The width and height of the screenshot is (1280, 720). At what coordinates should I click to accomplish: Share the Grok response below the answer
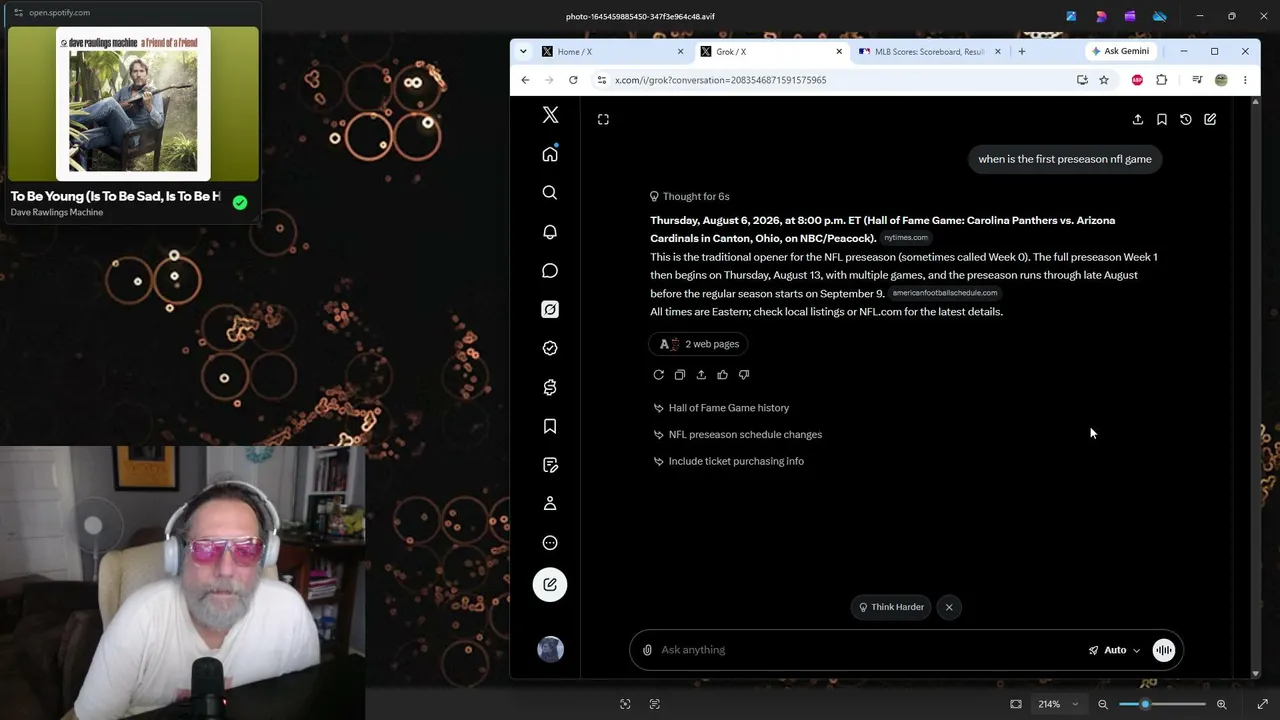tap(701, 375)
